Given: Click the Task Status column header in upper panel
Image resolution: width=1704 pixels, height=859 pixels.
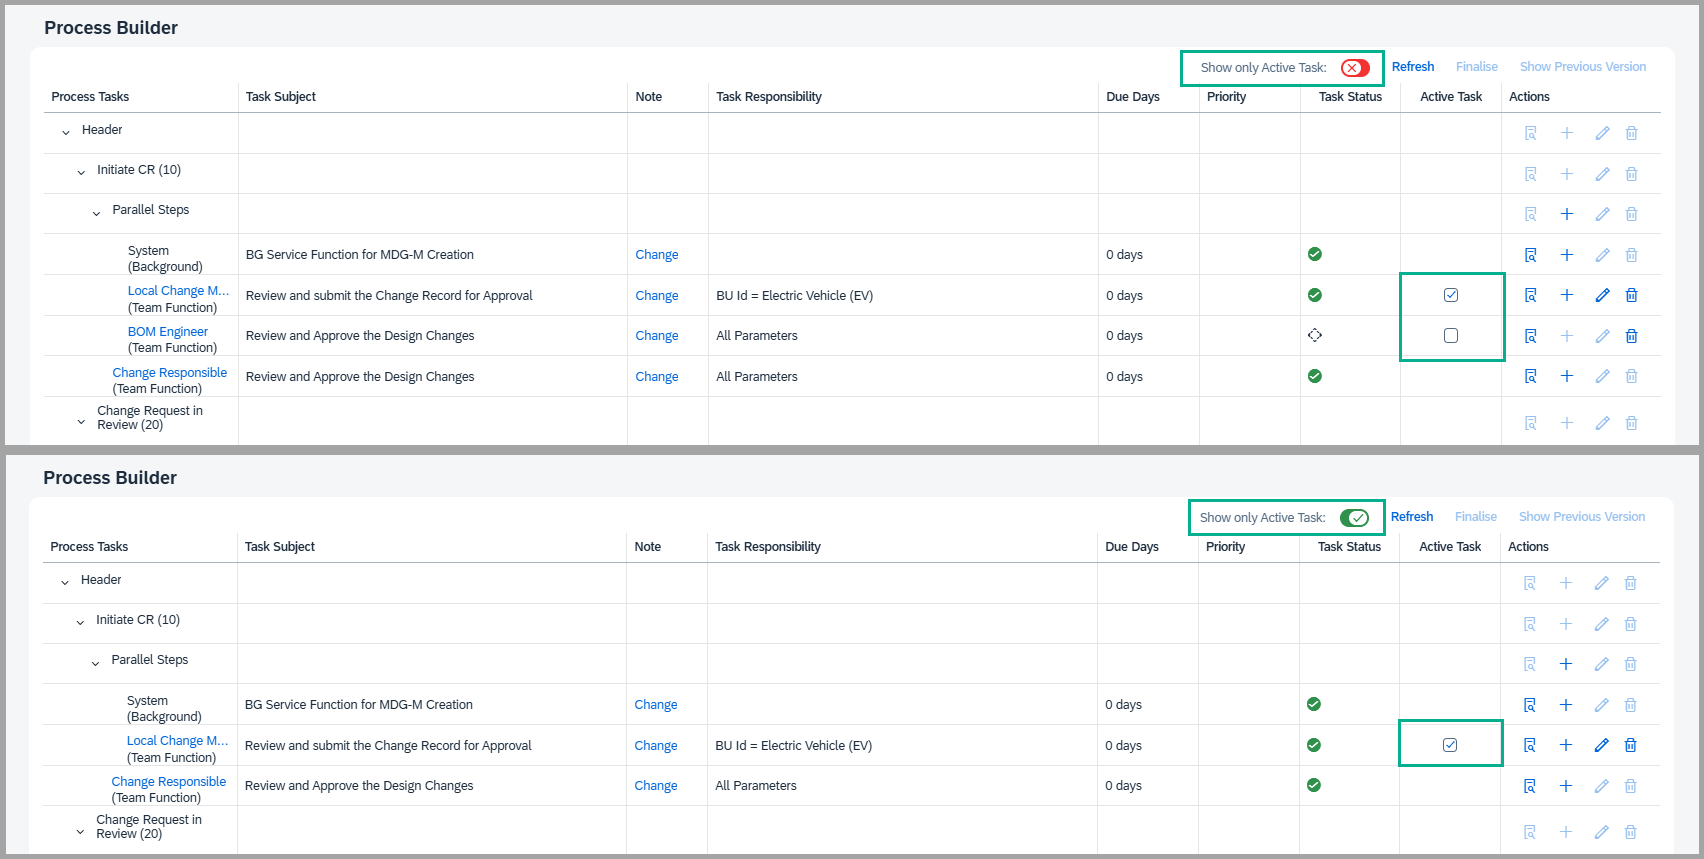Looking at the screenshot, I should pyautogui.click(x=1349, y=97).
